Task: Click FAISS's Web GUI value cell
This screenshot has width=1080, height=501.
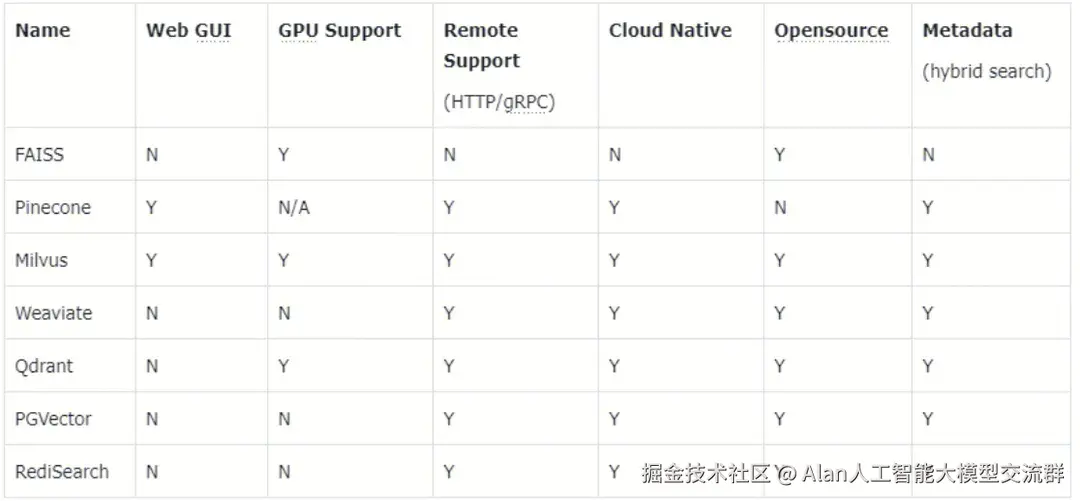Action: click(x=152, y=155)
